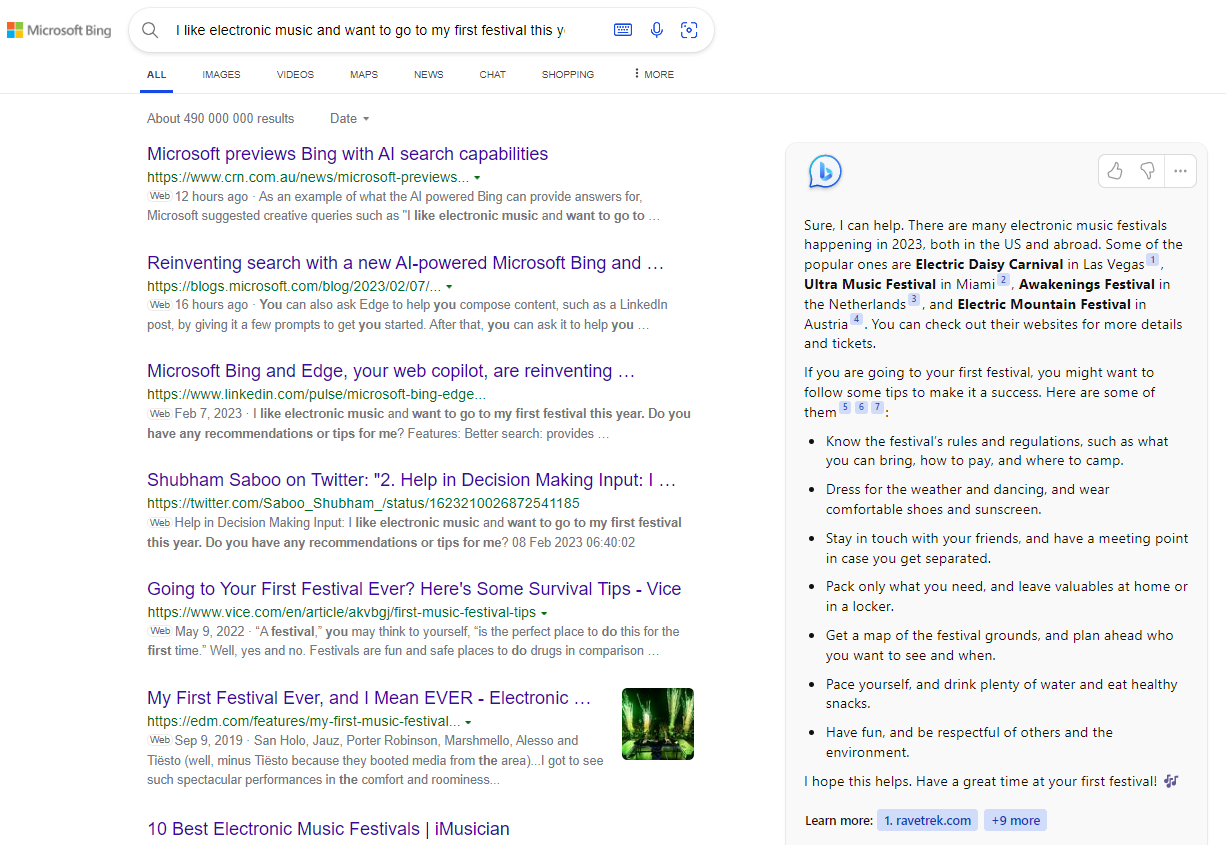
Task: Click 'Electric Mountain Festival' bold text
Action: pyautogui.click(x=1044, y=304)
